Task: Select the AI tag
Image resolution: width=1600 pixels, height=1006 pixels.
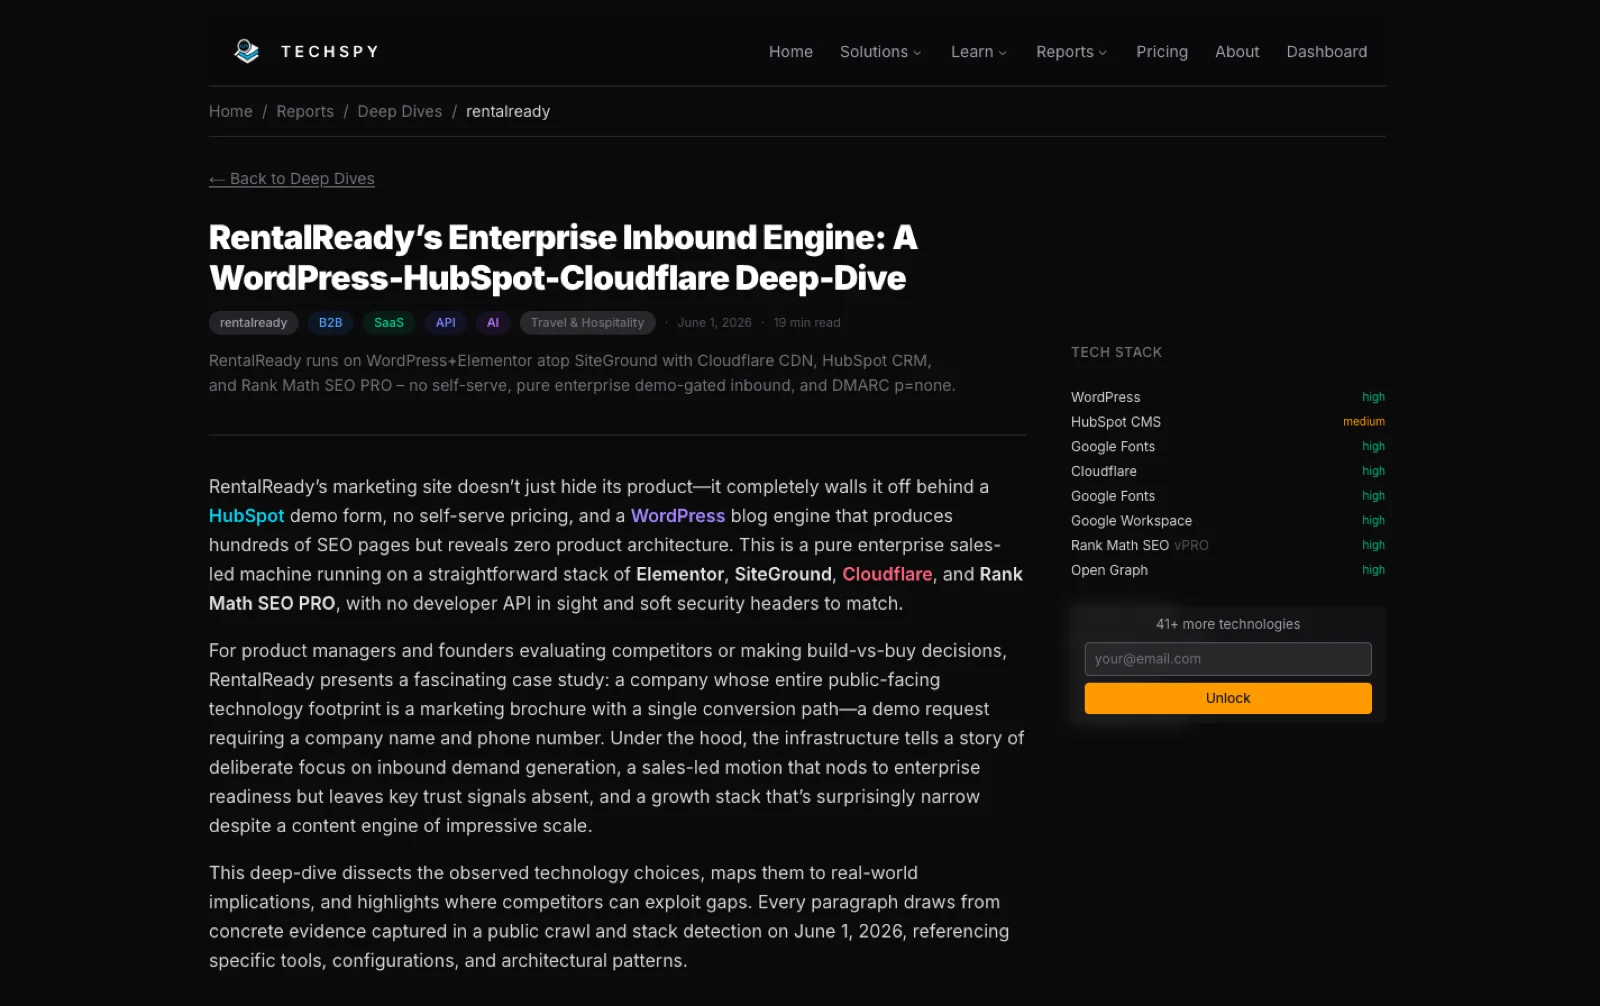Action: click(493, 323)
